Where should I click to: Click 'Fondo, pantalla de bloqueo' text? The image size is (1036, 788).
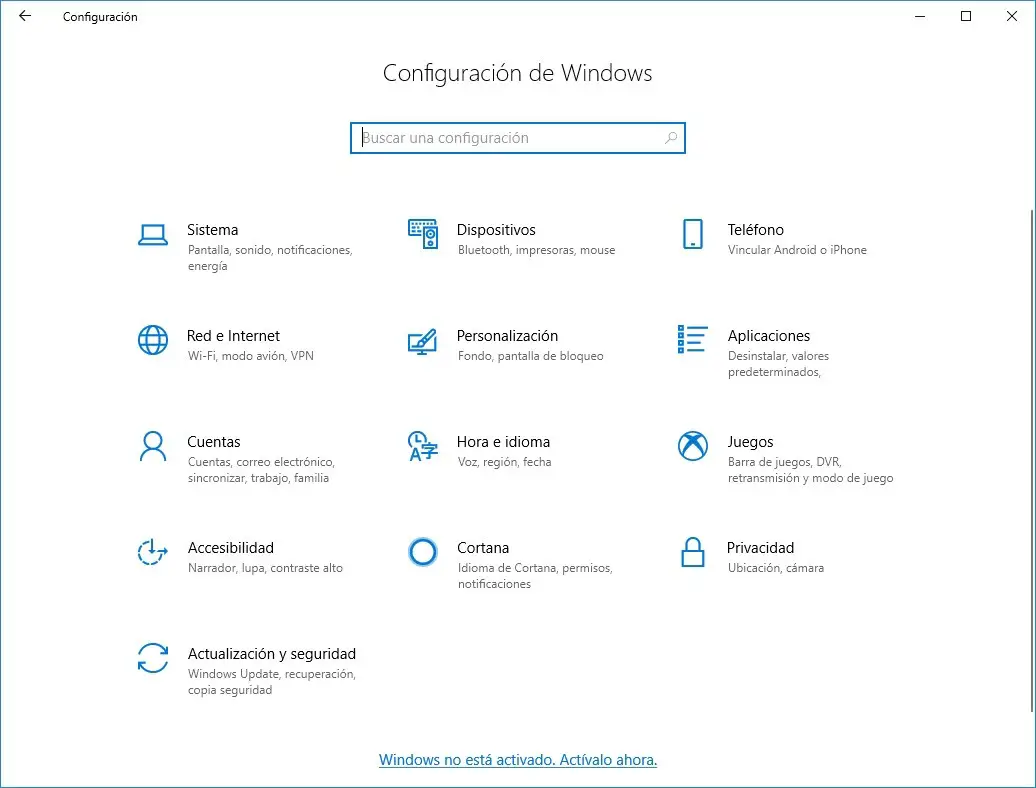(x=531, y=356)
